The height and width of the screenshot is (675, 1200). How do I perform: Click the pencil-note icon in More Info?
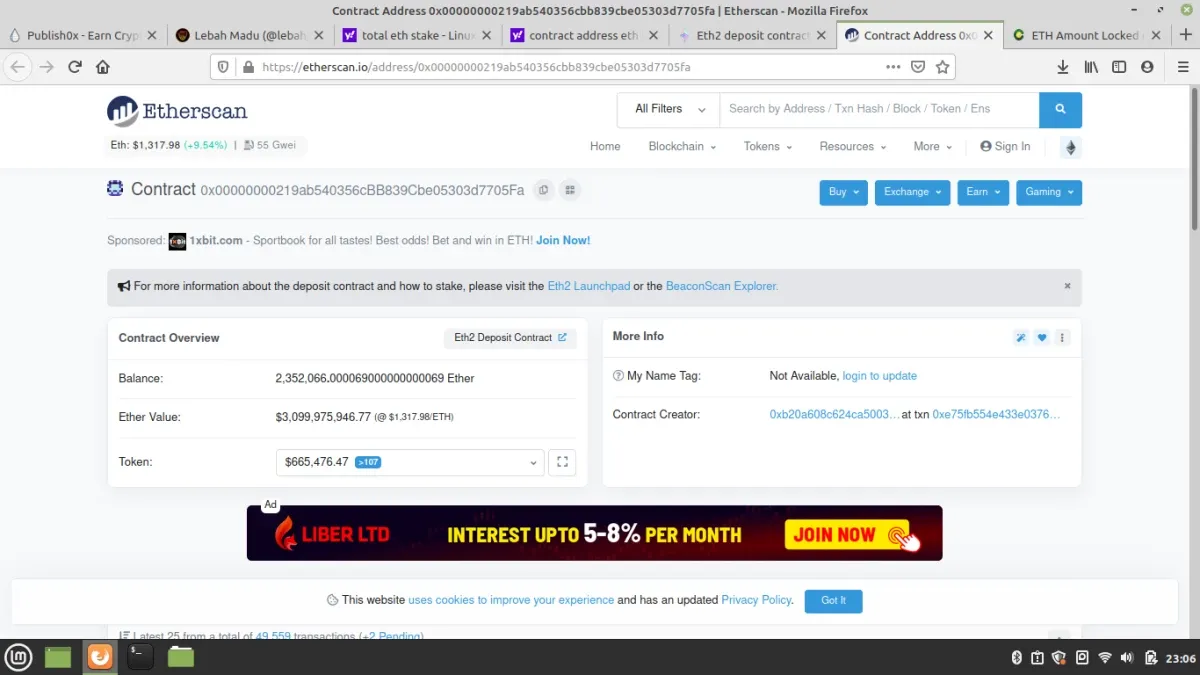1021,337
